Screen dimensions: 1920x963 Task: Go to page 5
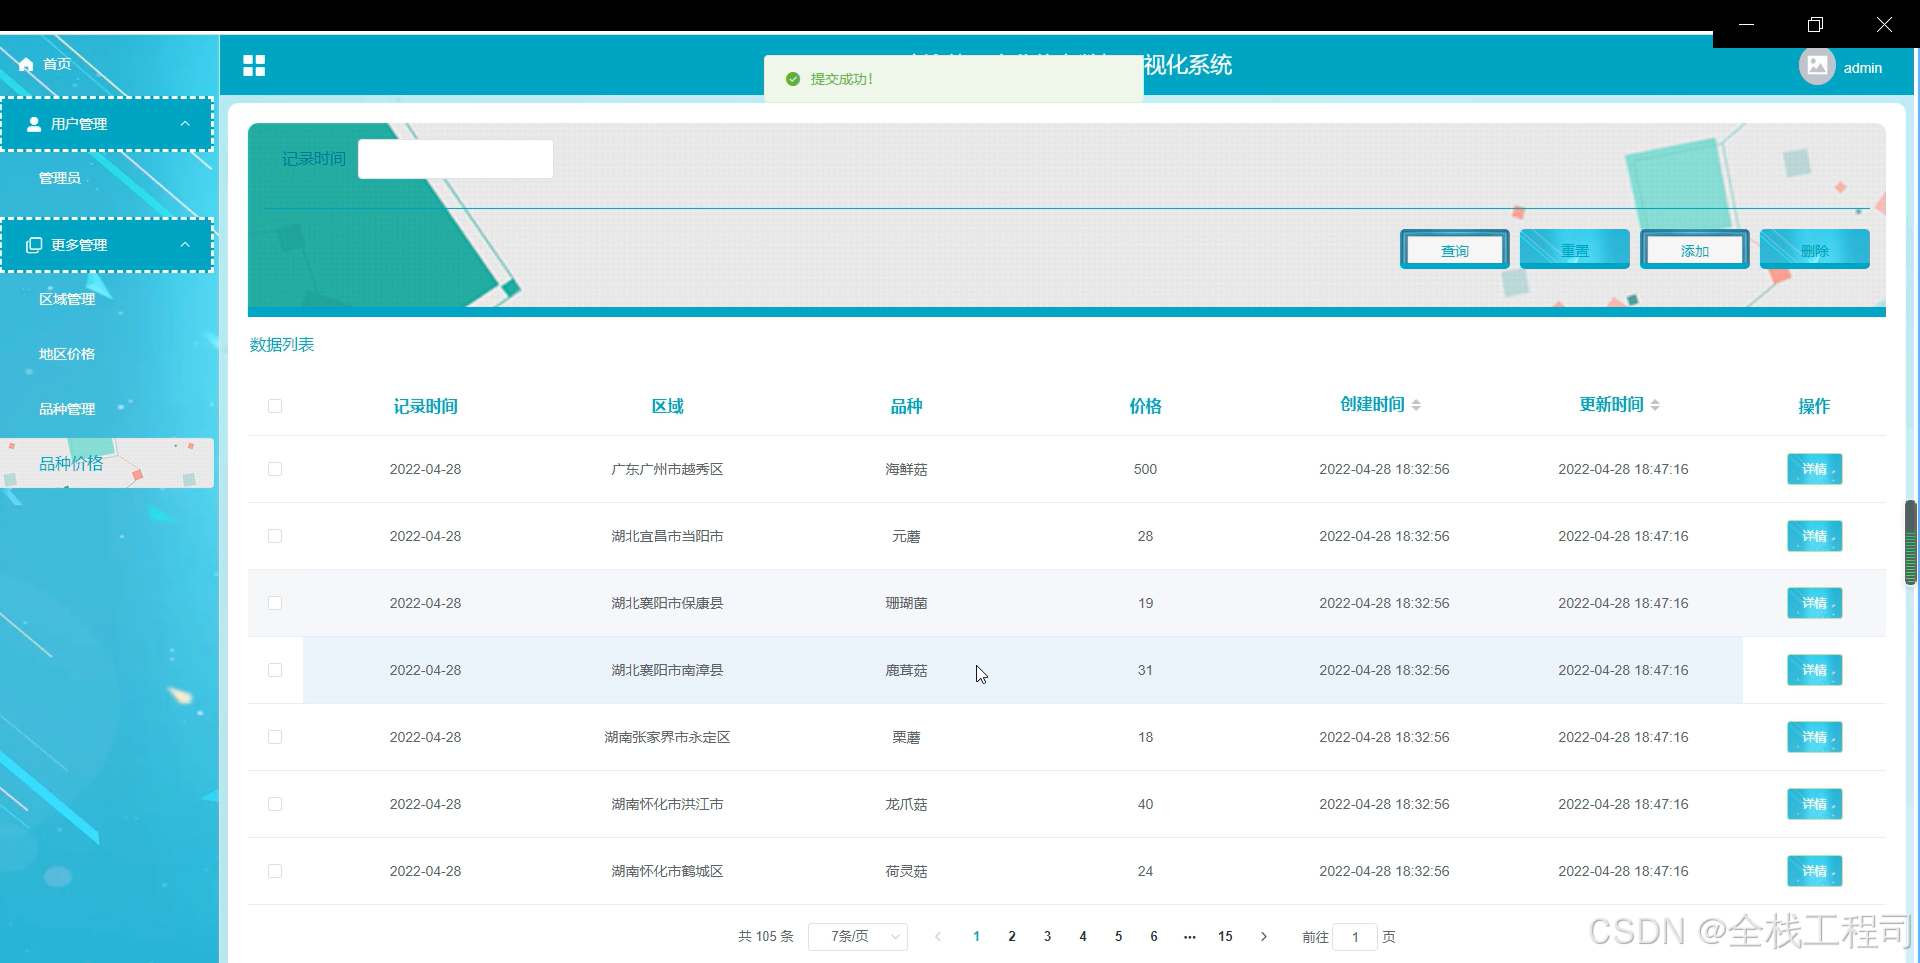click(x=1118, y=937)
